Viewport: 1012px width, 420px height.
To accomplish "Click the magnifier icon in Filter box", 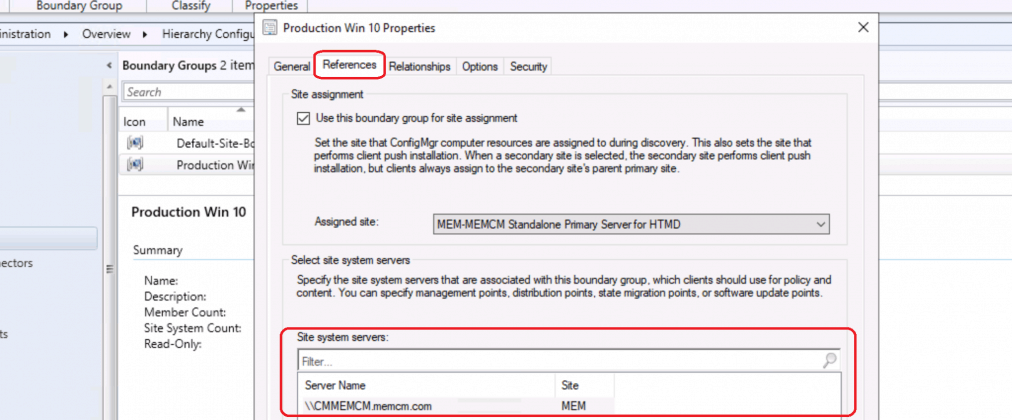I will [829, 360].
